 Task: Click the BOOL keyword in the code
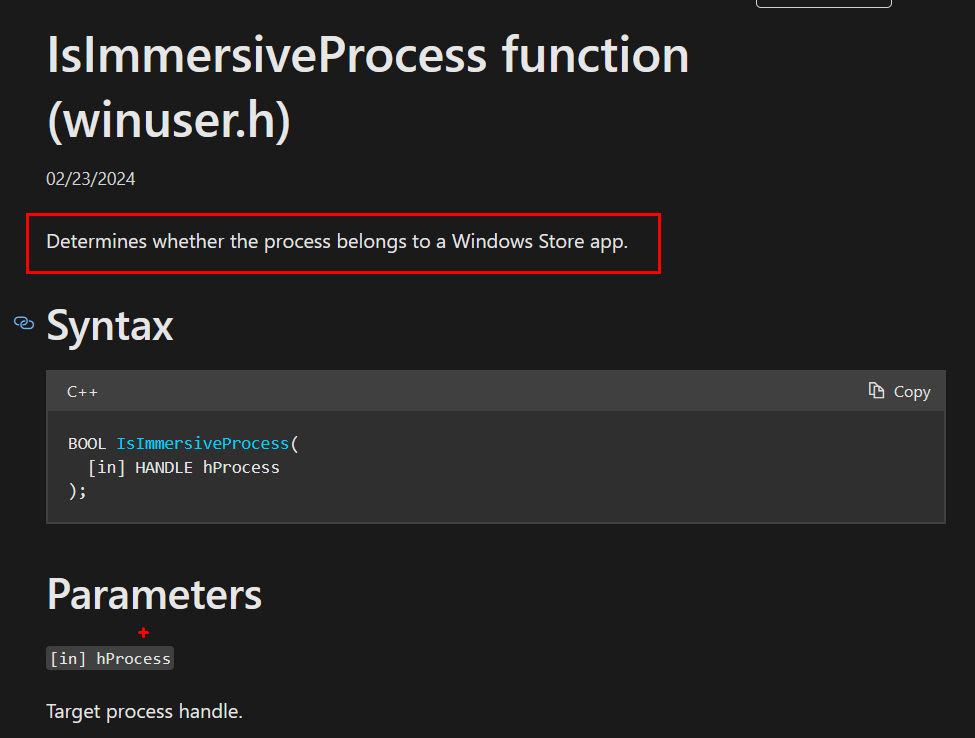88,443
